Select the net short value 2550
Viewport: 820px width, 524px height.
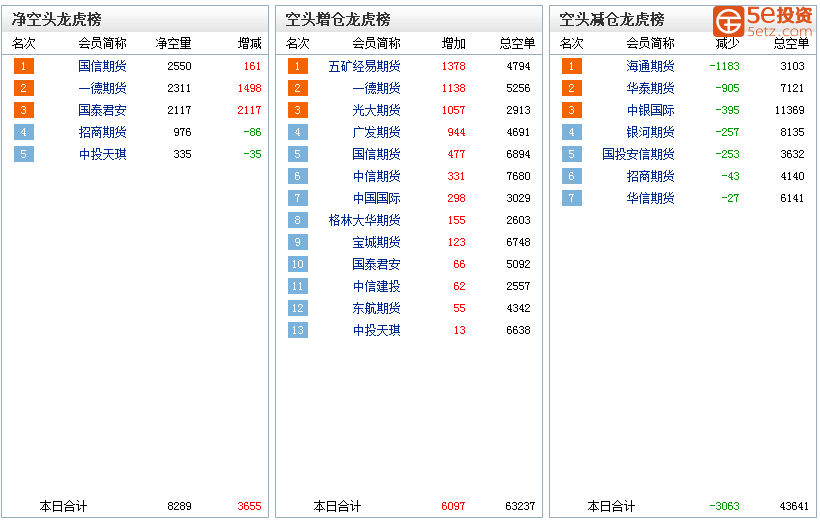[179, 66]
